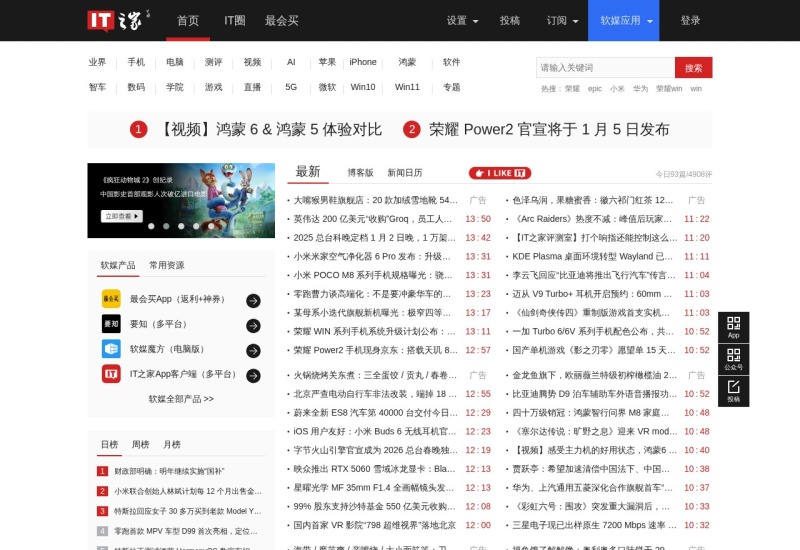This screenshot has width=800, height=550.
Task: Click the I LIKE IT badge
Action: tap(499, 173)
